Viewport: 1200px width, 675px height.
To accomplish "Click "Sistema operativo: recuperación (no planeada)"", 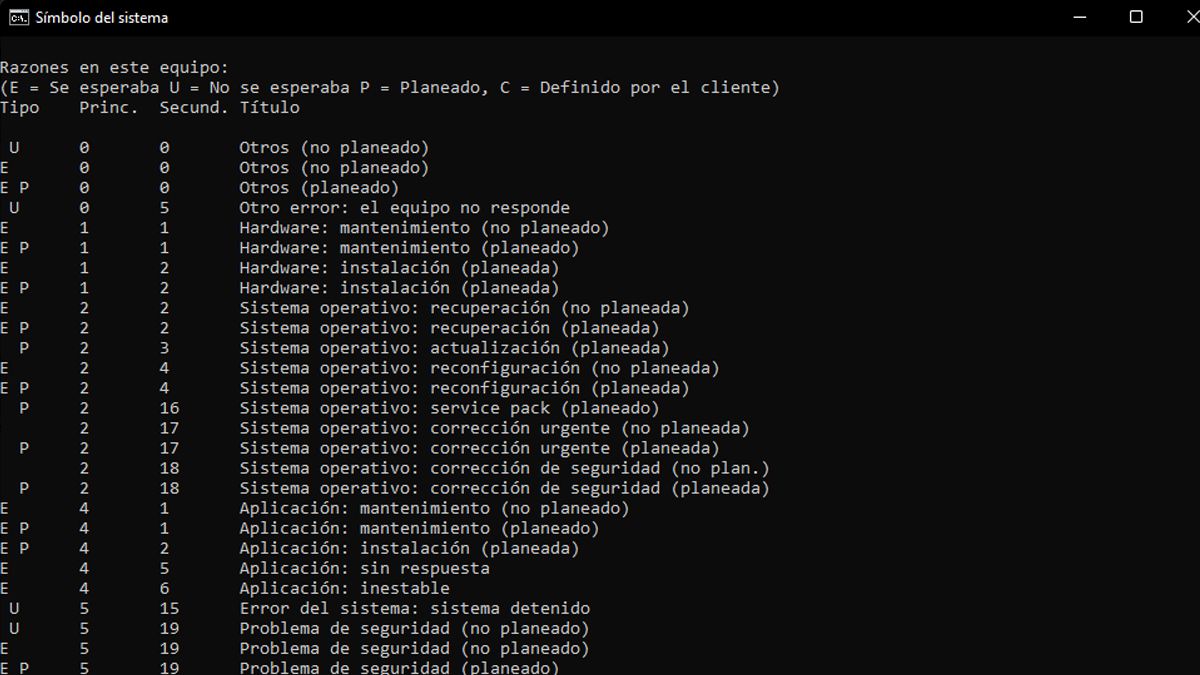I will pos(464,308).
